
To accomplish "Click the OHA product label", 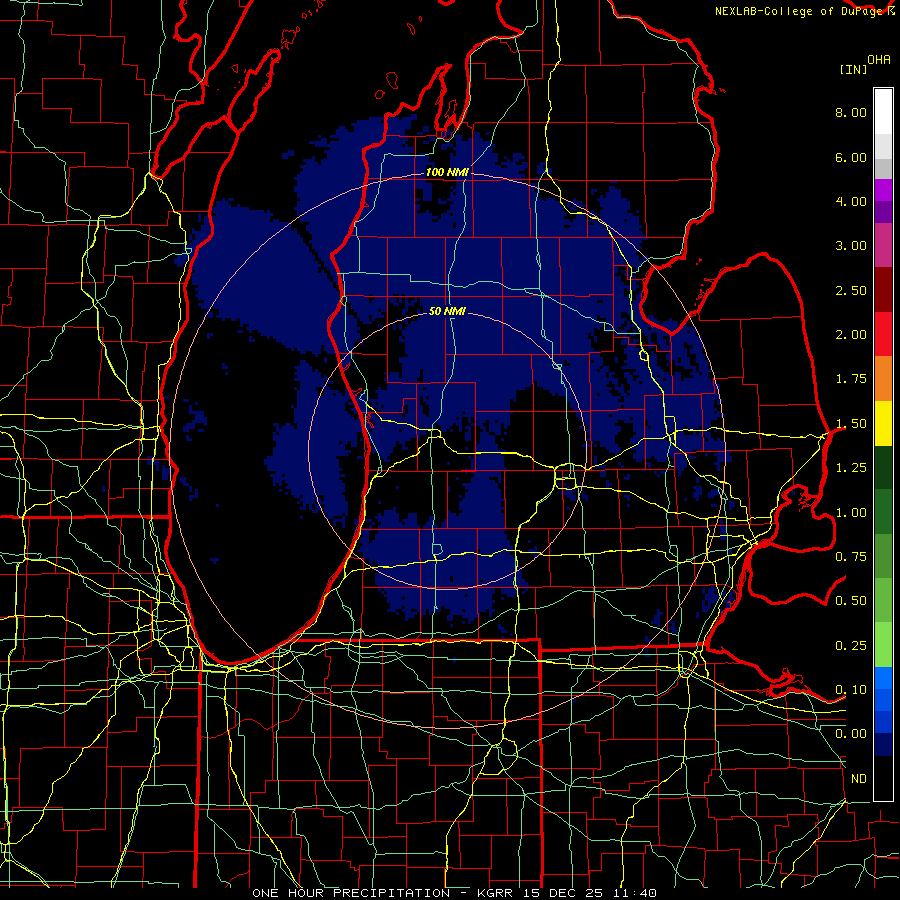I will 879,60.
